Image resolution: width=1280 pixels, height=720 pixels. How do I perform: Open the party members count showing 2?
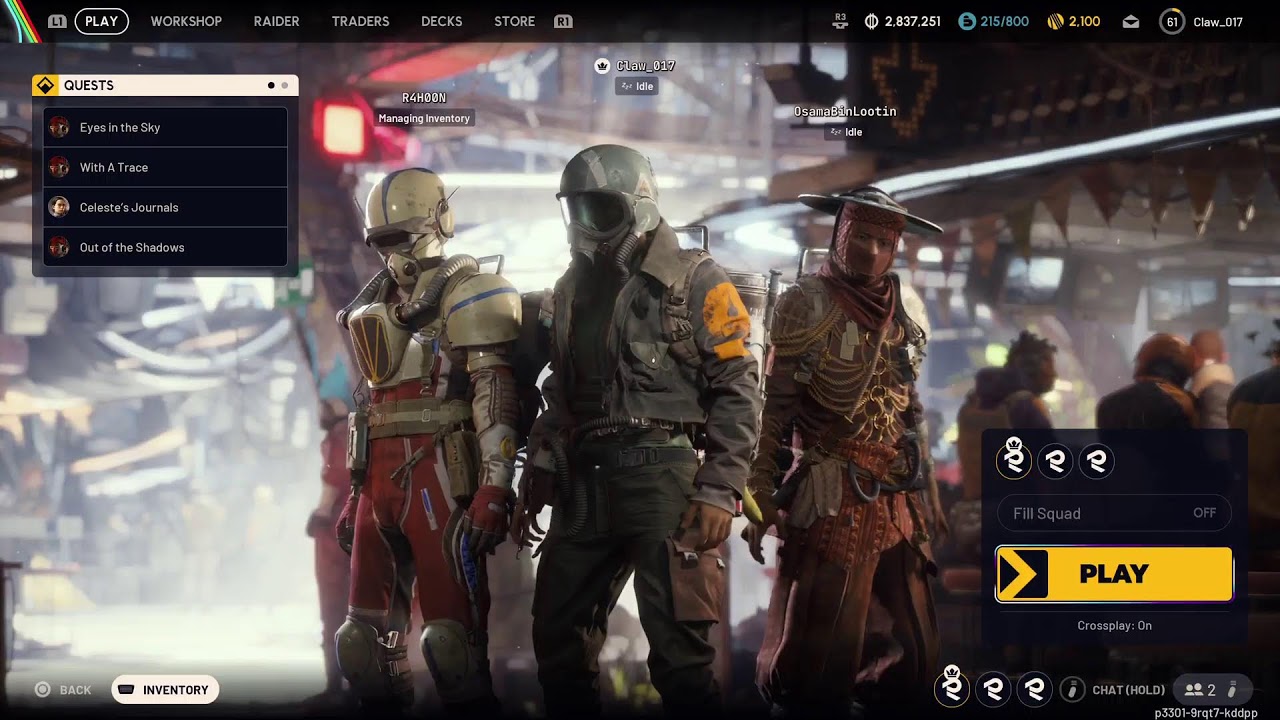coord(1200,690)
